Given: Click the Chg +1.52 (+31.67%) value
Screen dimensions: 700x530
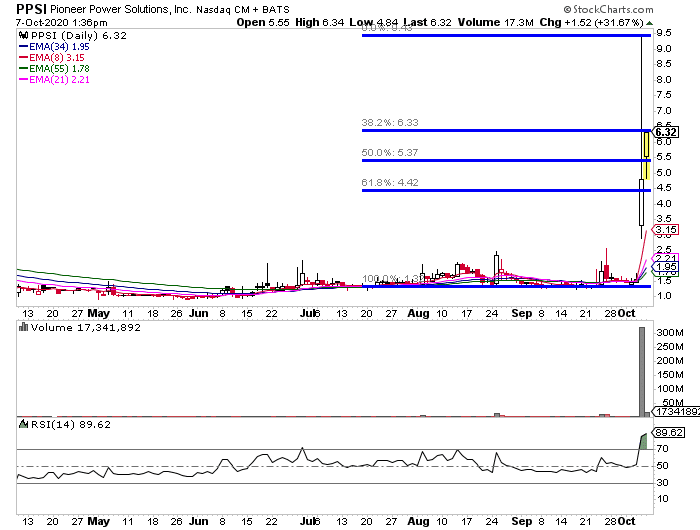Looking at the screenshot, I should point(592,22).
